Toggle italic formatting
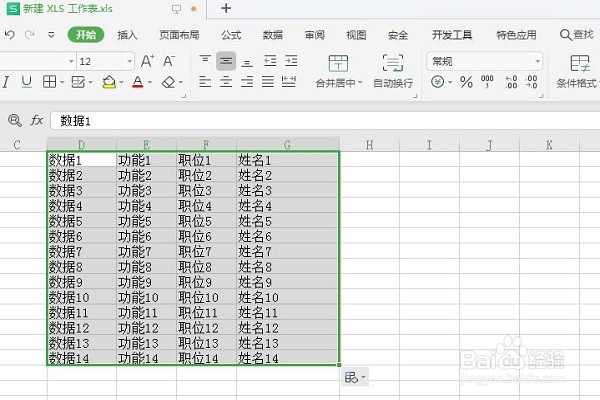Screen dimensions: 600x400 tap(6, 82)
